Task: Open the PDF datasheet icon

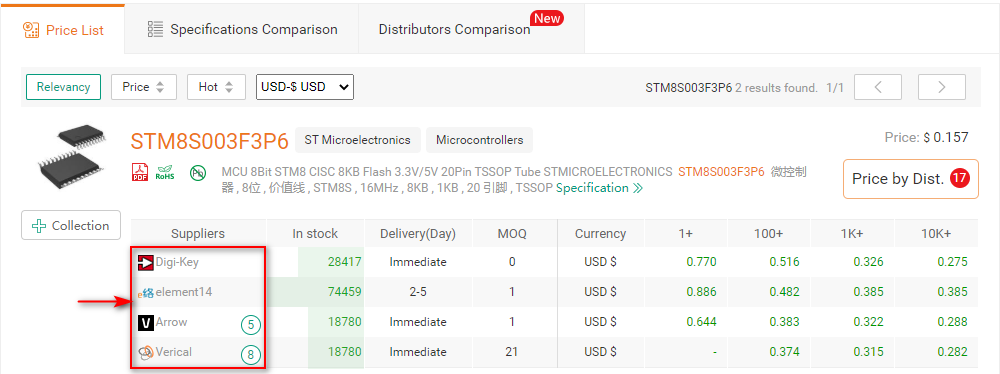Action: (x=140, y=172)
